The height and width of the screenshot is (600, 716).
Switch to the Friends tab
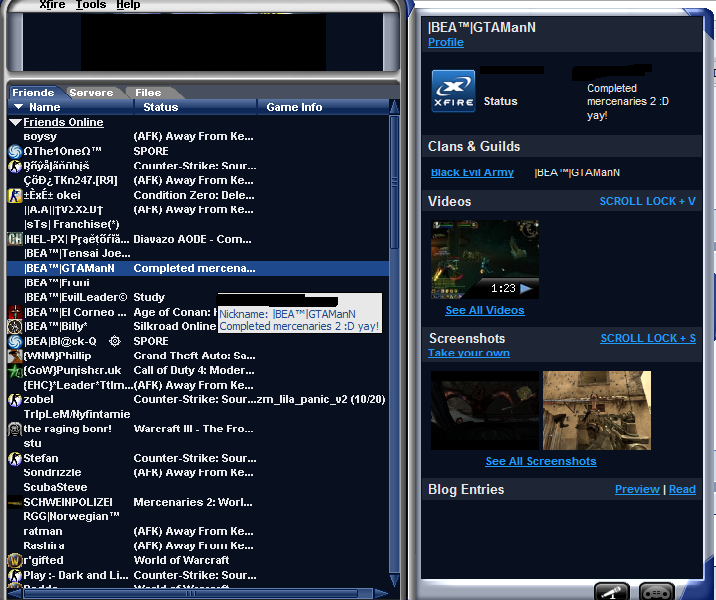[x=33, y=93]
